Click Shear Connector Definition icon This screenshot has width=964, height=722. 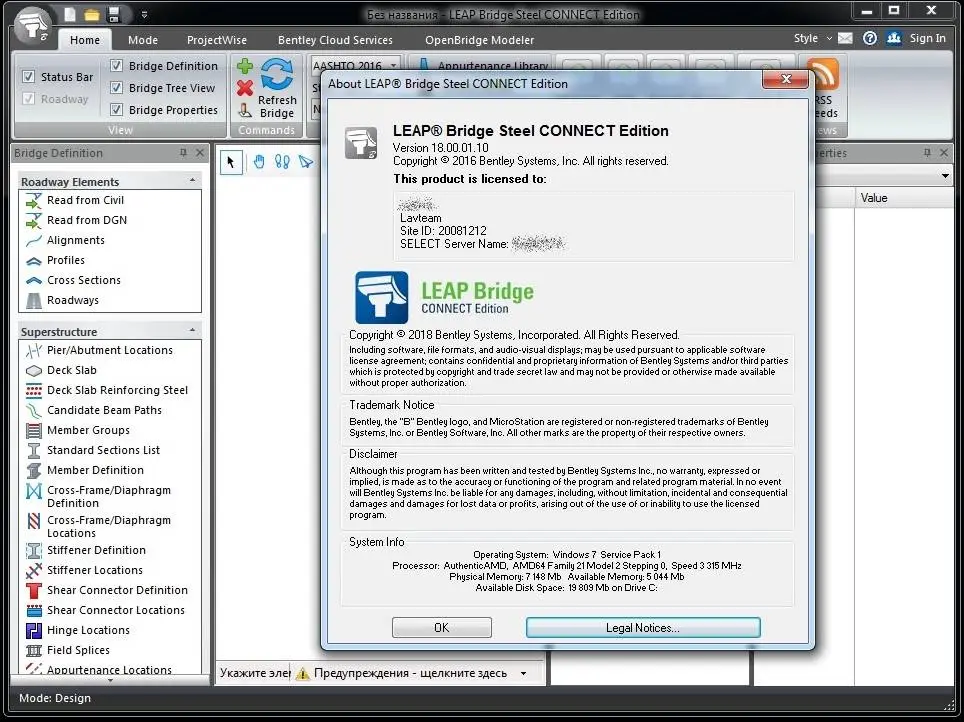(x=34, y=590)
